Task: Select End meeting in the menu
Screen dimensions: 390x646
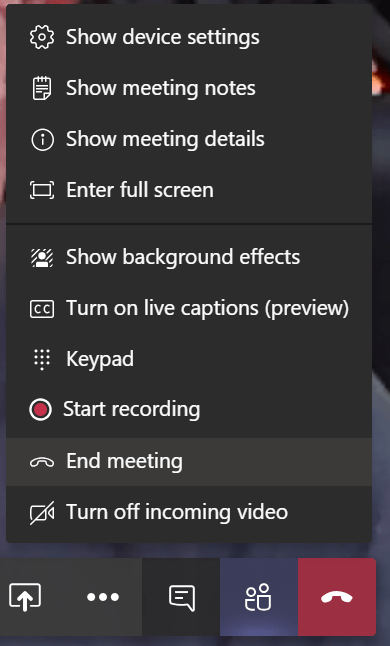Action: 189,461
